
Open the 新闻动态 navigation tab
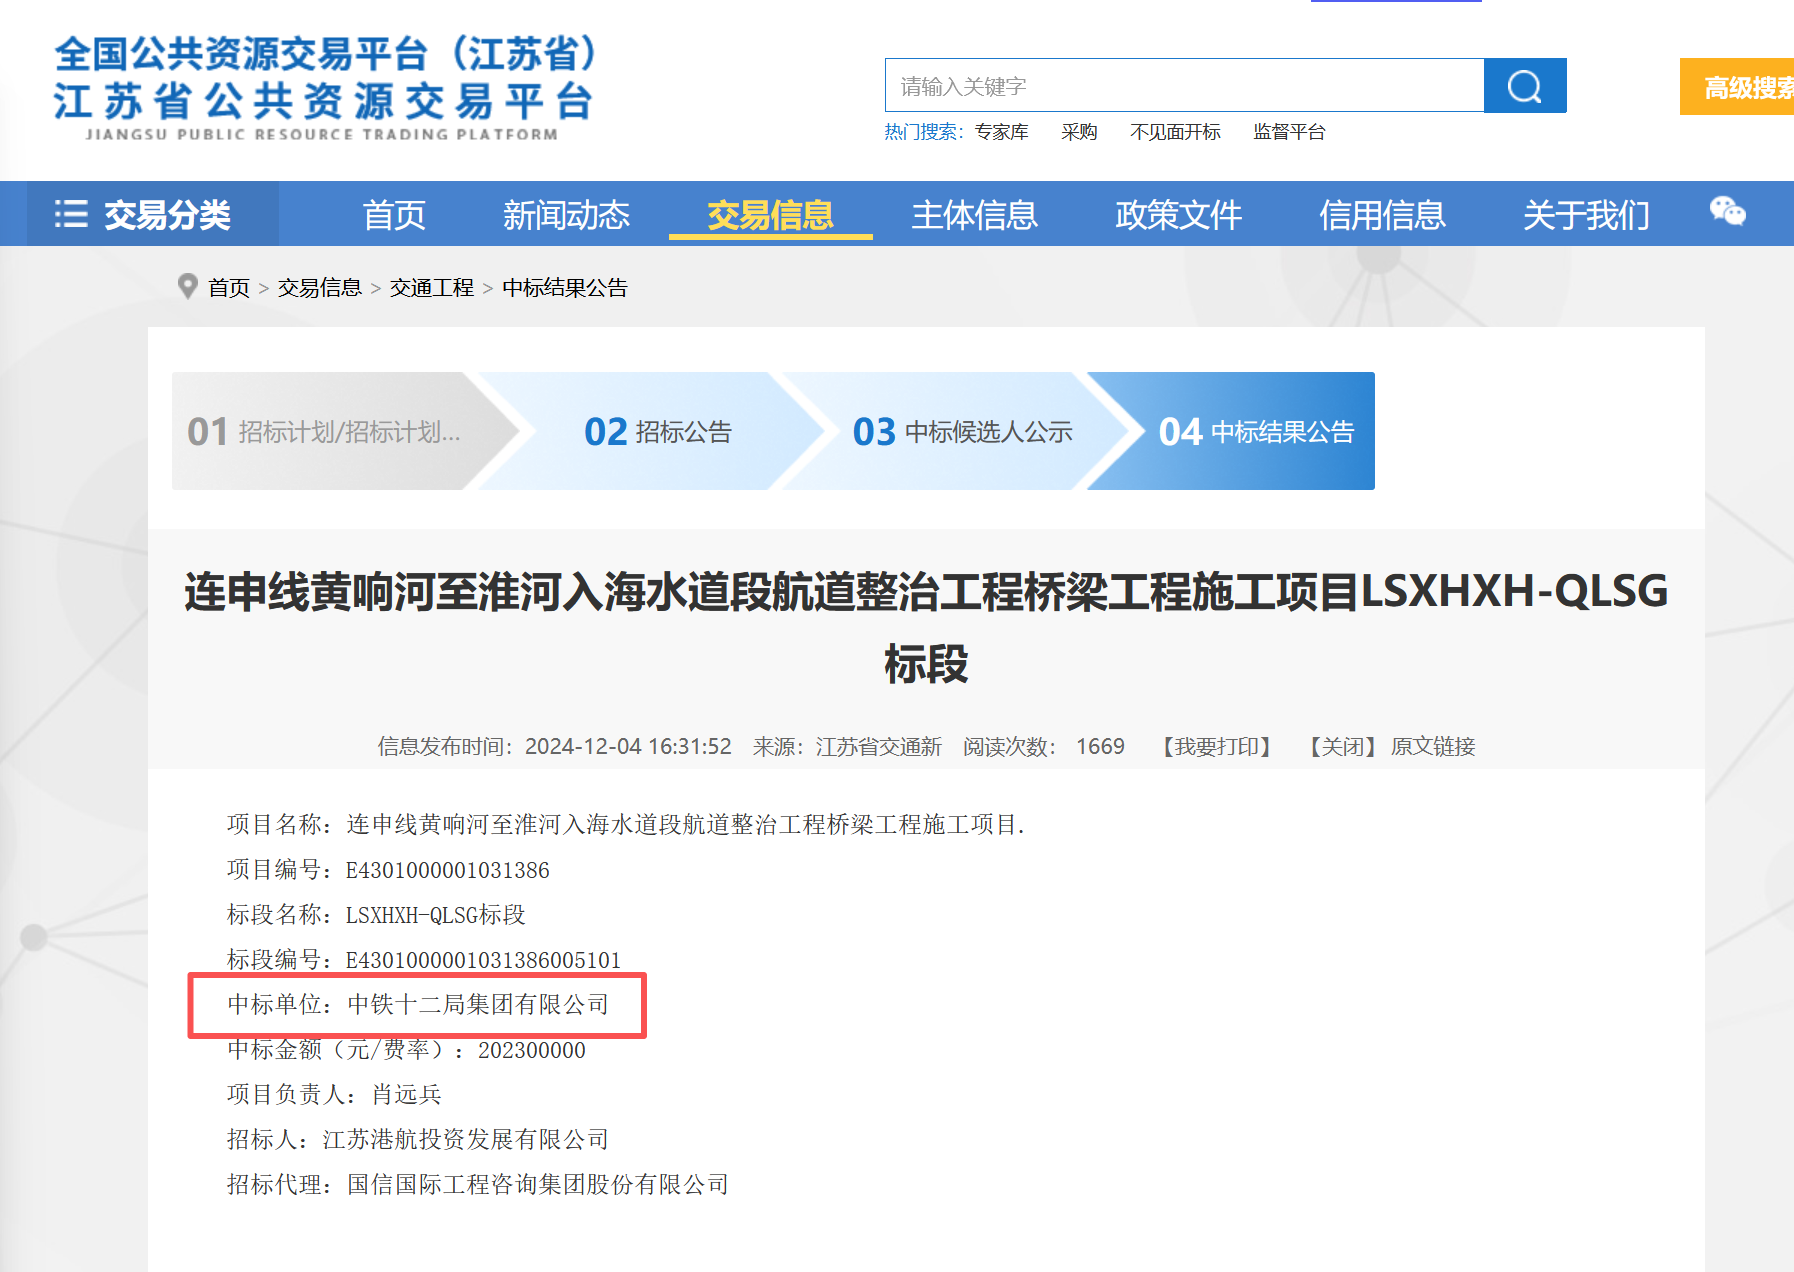pos(566,215)
